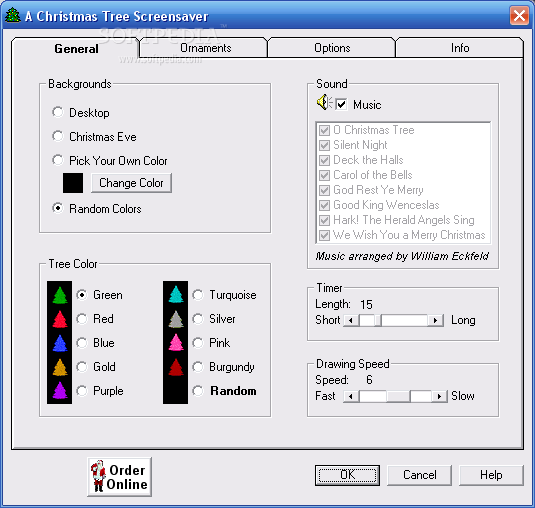Switch to the General tab
Screen dimensions: 535x508
pos(76,48)
